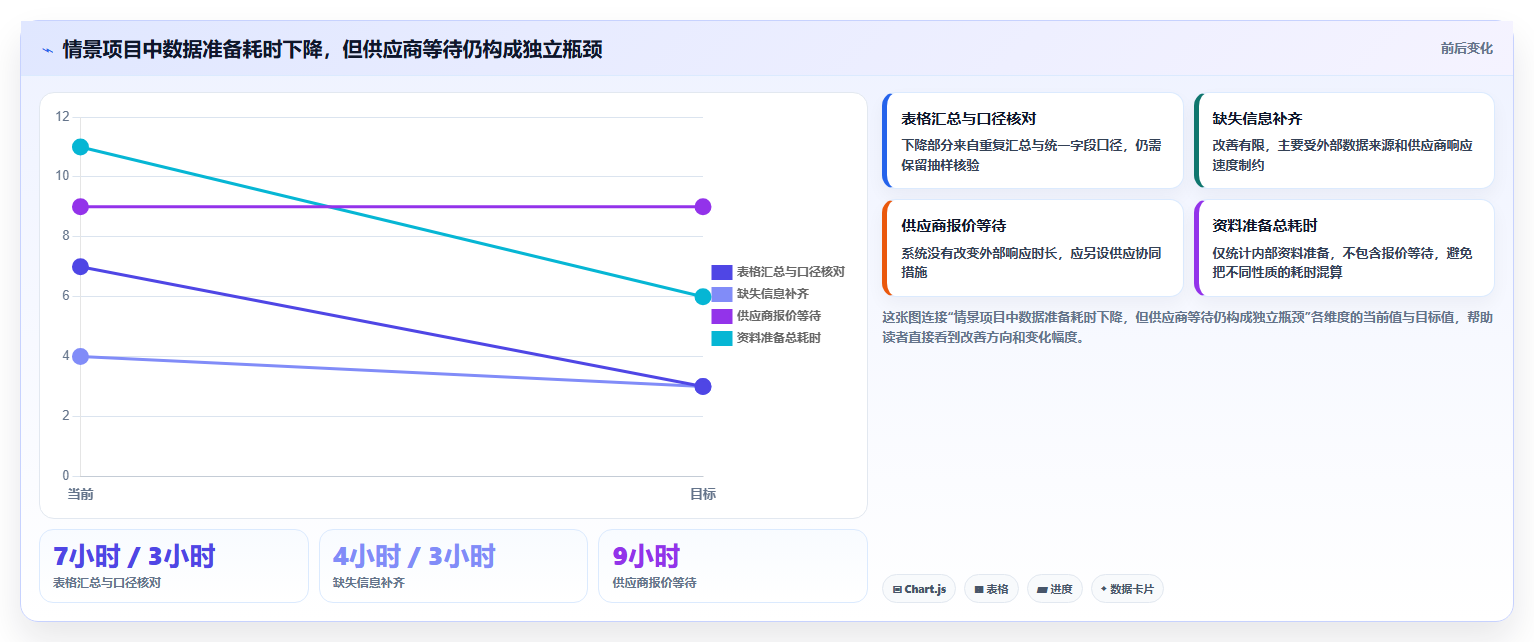
Task: Select the purple data point at 9 on 当前
Action: click(81, 207)
